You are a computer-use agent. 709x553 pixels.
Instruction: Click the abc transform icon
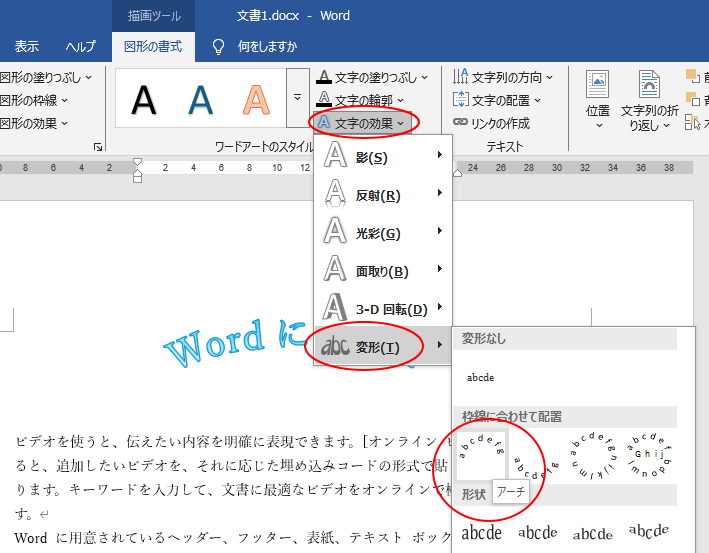pyautogui.click(x=335, y=346)
